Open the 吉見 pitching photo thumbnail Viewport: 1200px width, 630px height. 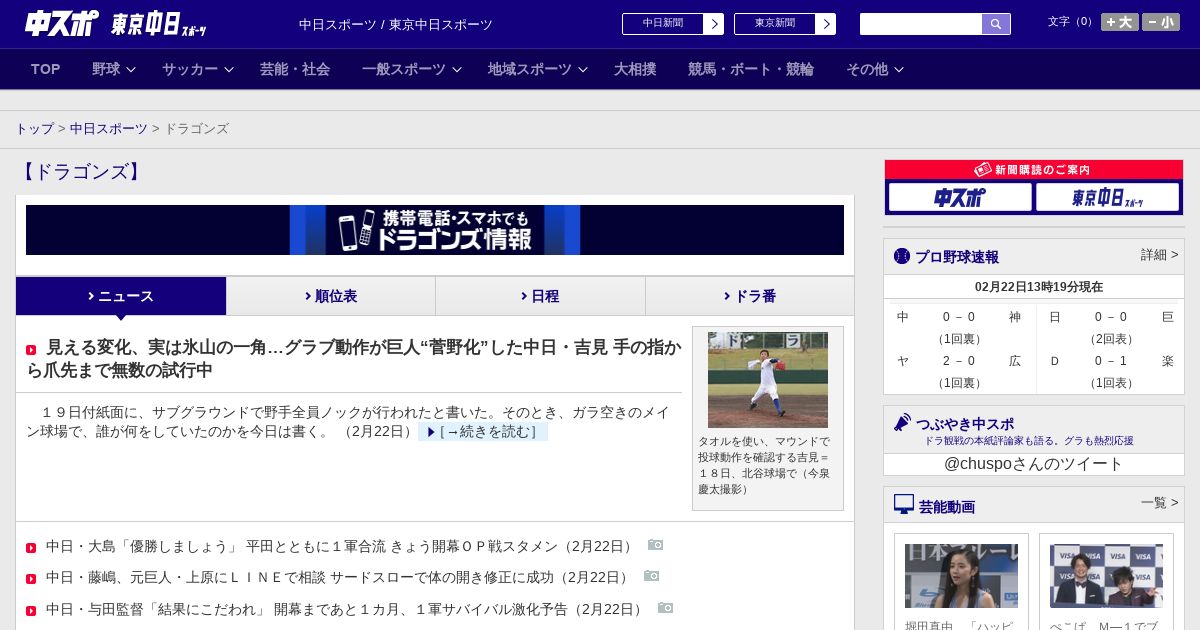[768, 380]
